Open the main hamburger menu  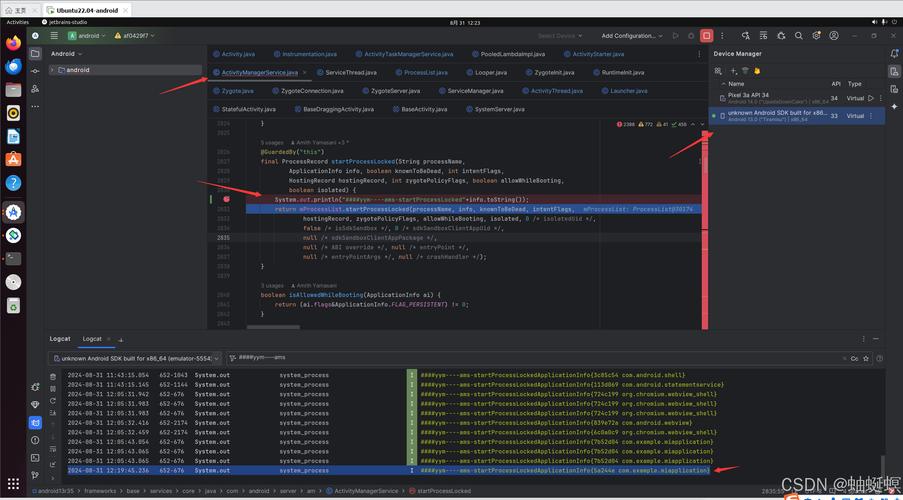[x=54, y=36]
